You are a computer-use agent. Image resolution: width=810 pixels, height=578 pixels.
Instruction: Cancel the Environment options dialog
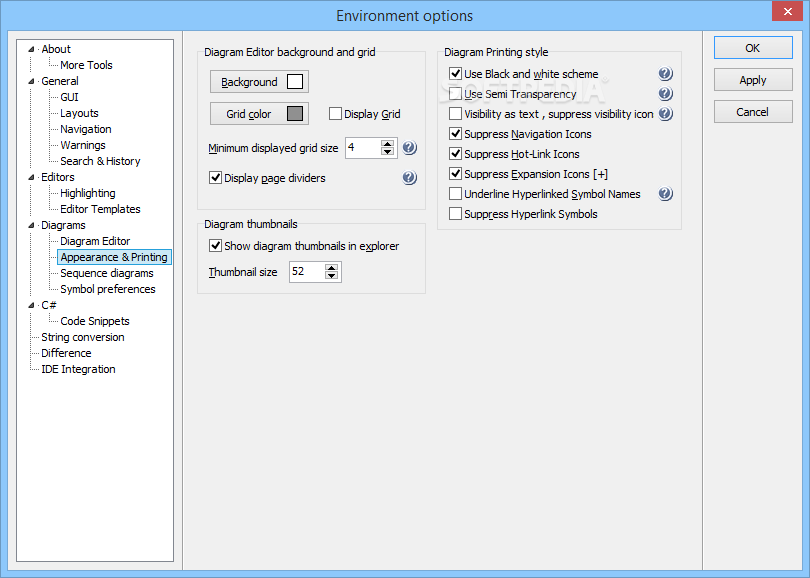(x=753, y=112)
